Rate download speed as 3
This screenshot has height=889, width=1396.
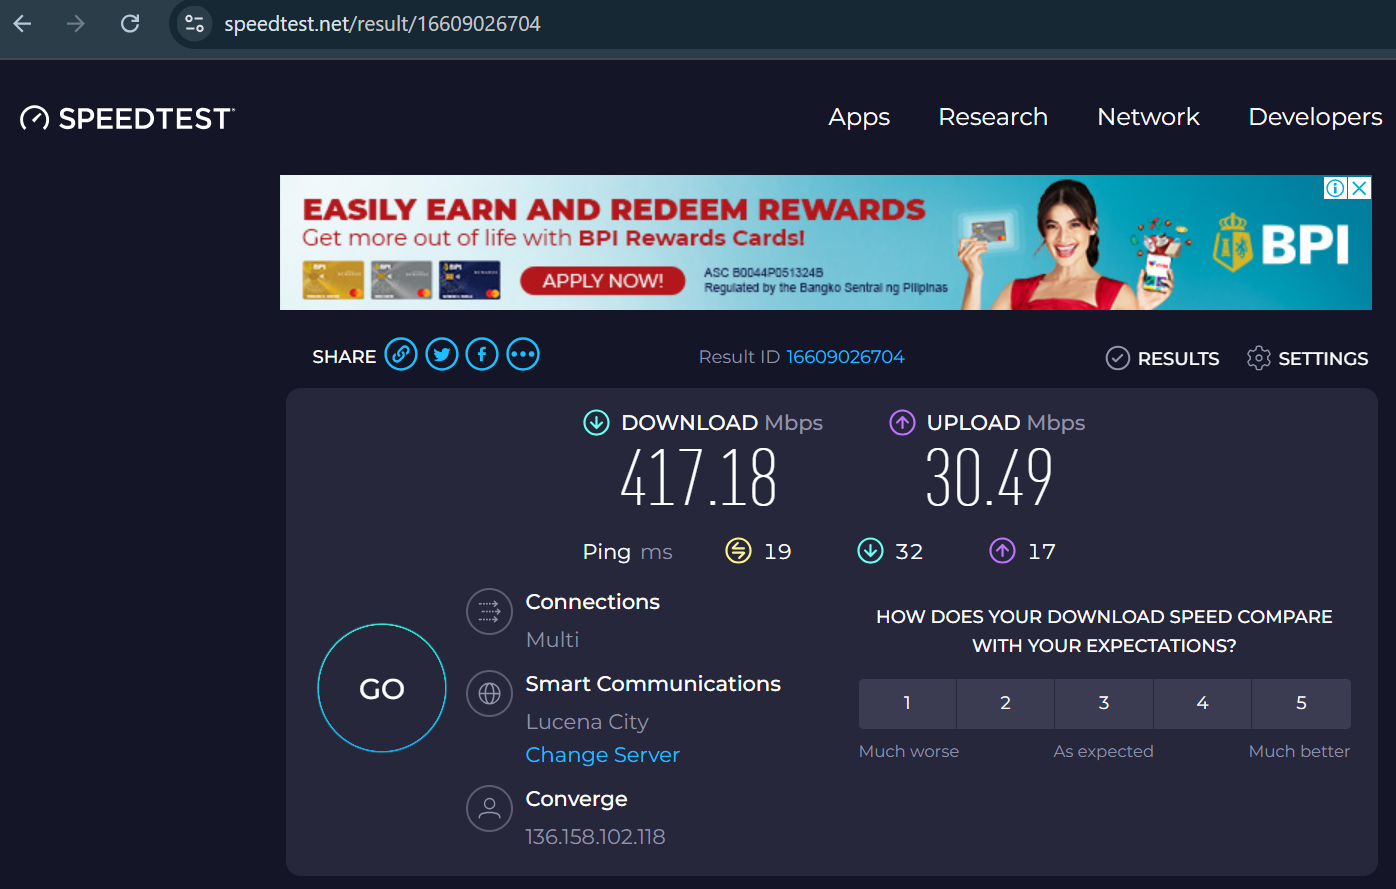click(x=1103, y=703)
